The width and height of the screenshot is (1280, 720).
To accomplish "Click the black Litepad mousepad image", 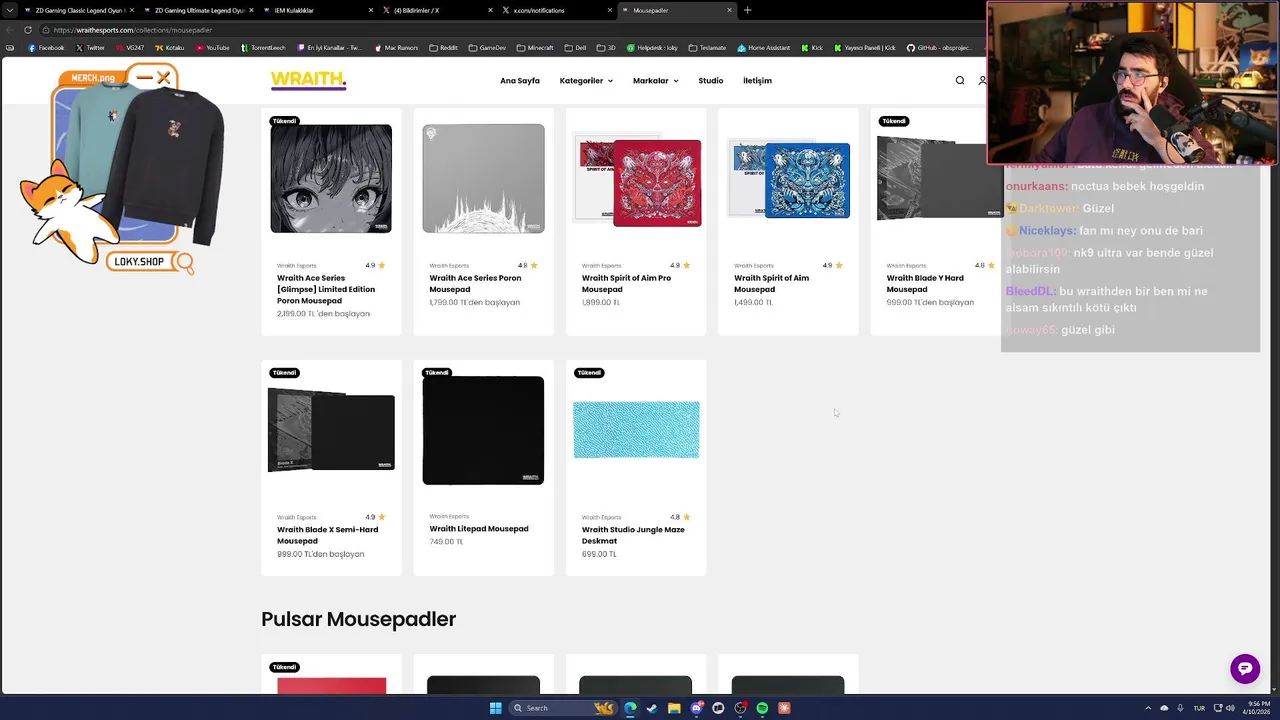I will point(483,430).
